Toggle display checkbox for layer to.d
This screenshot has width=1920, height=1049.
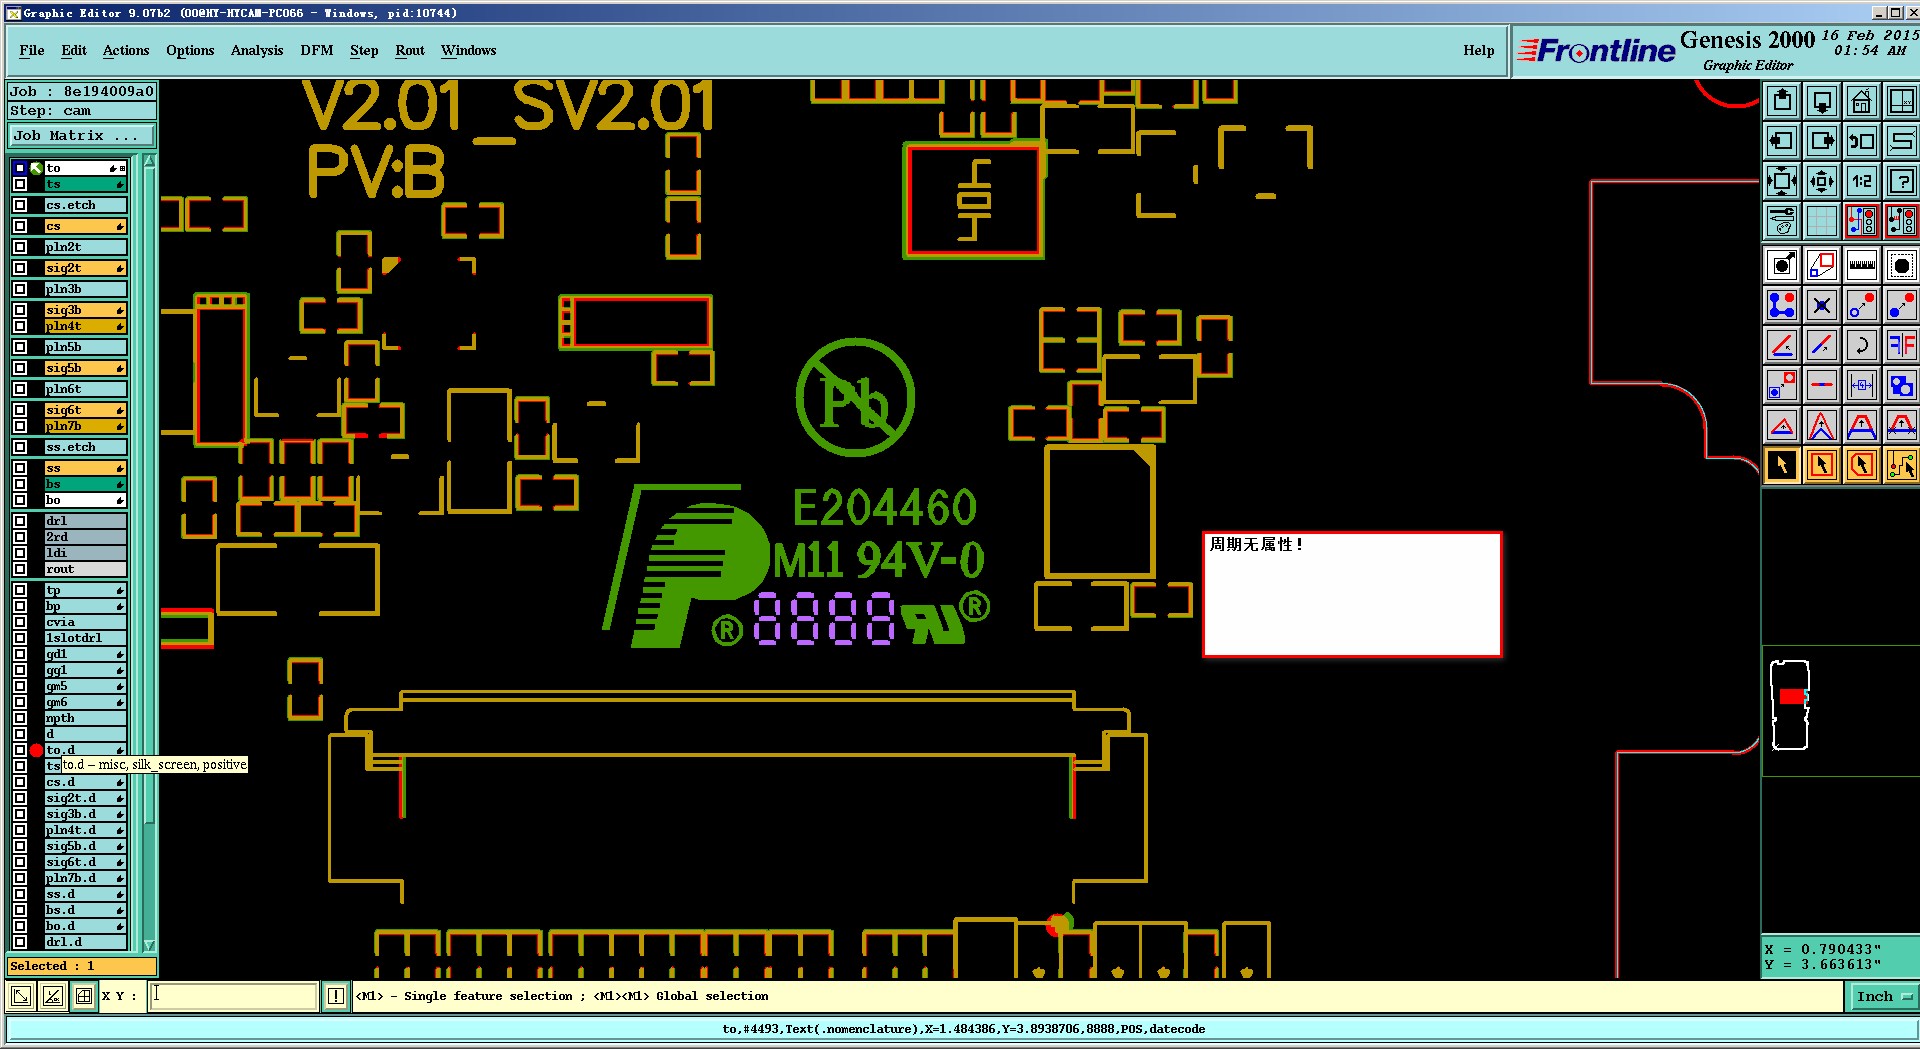20,750
